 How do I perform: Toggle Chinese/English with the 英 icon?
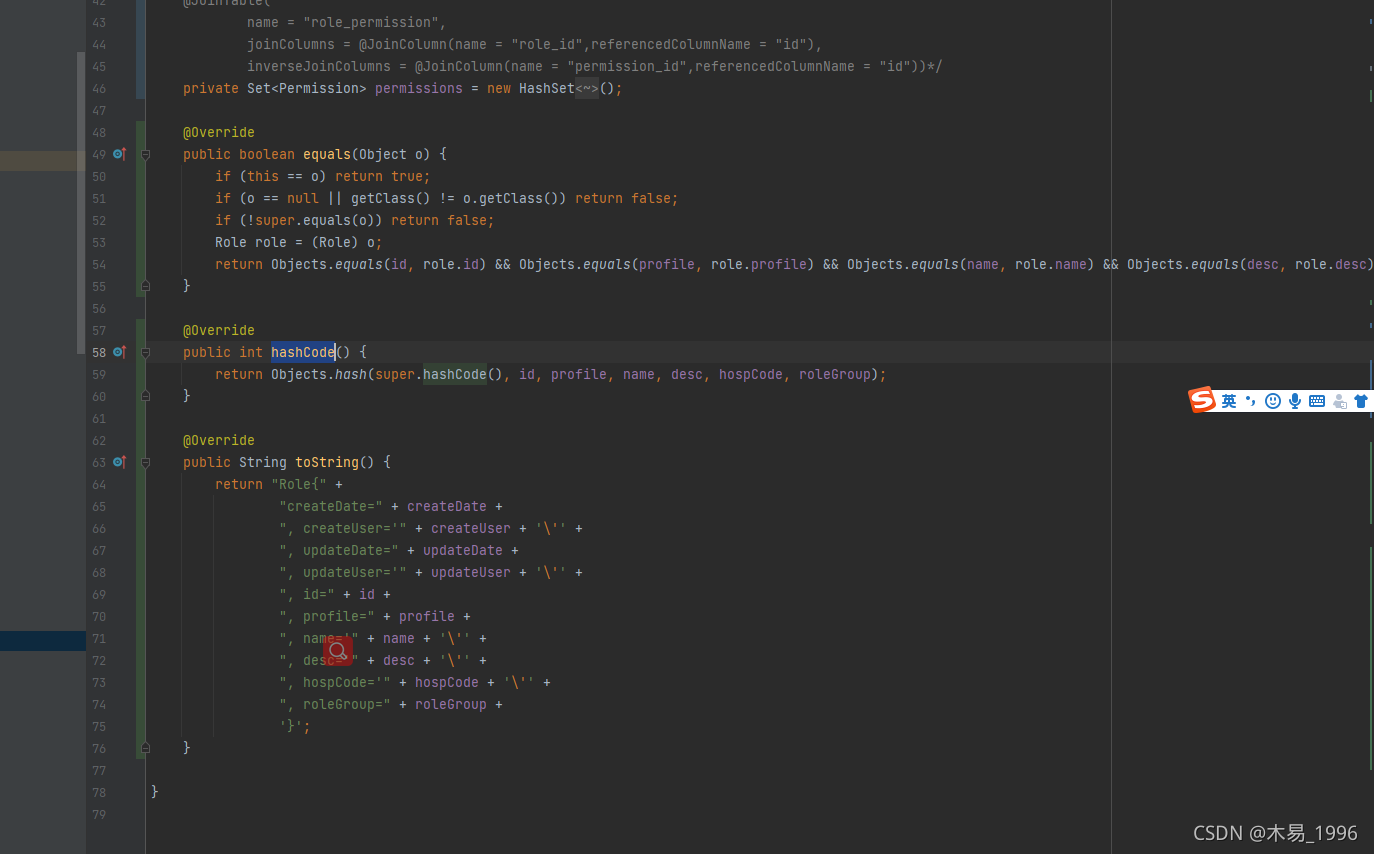click(x=1228, y=400)
